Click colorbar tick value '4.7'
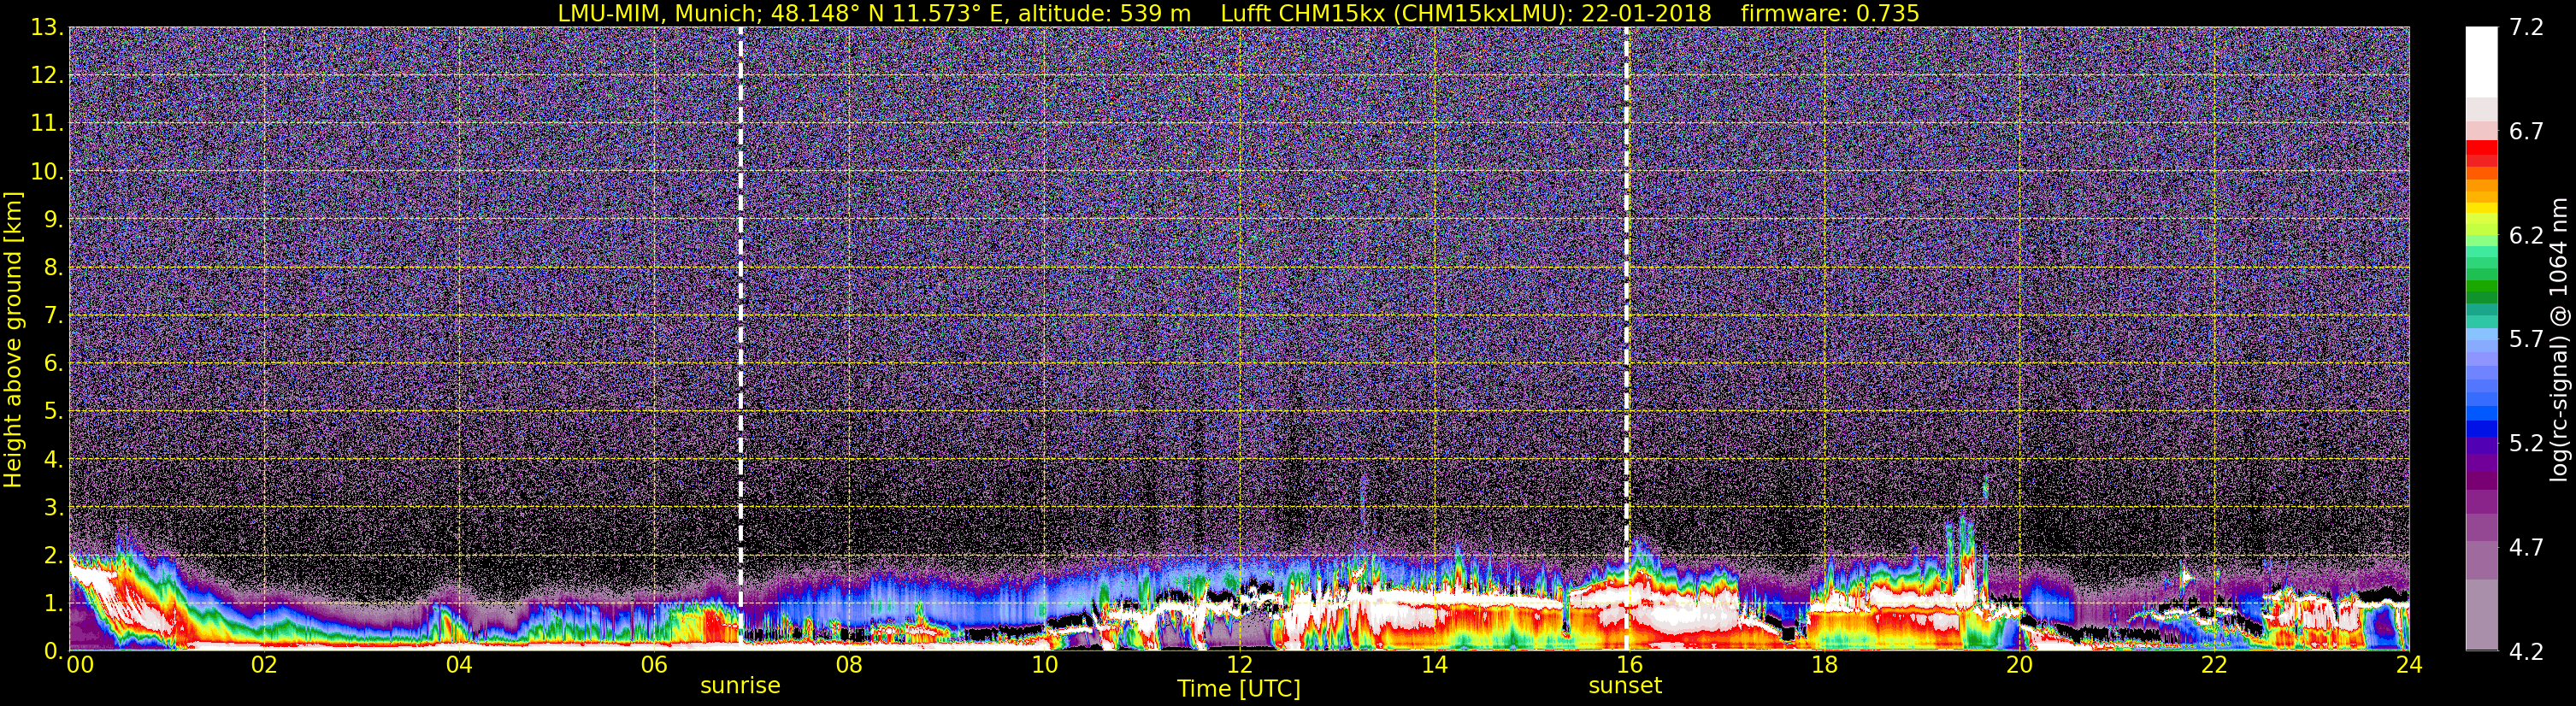This screenshot has height=706, width=2576. (2526, 547)
